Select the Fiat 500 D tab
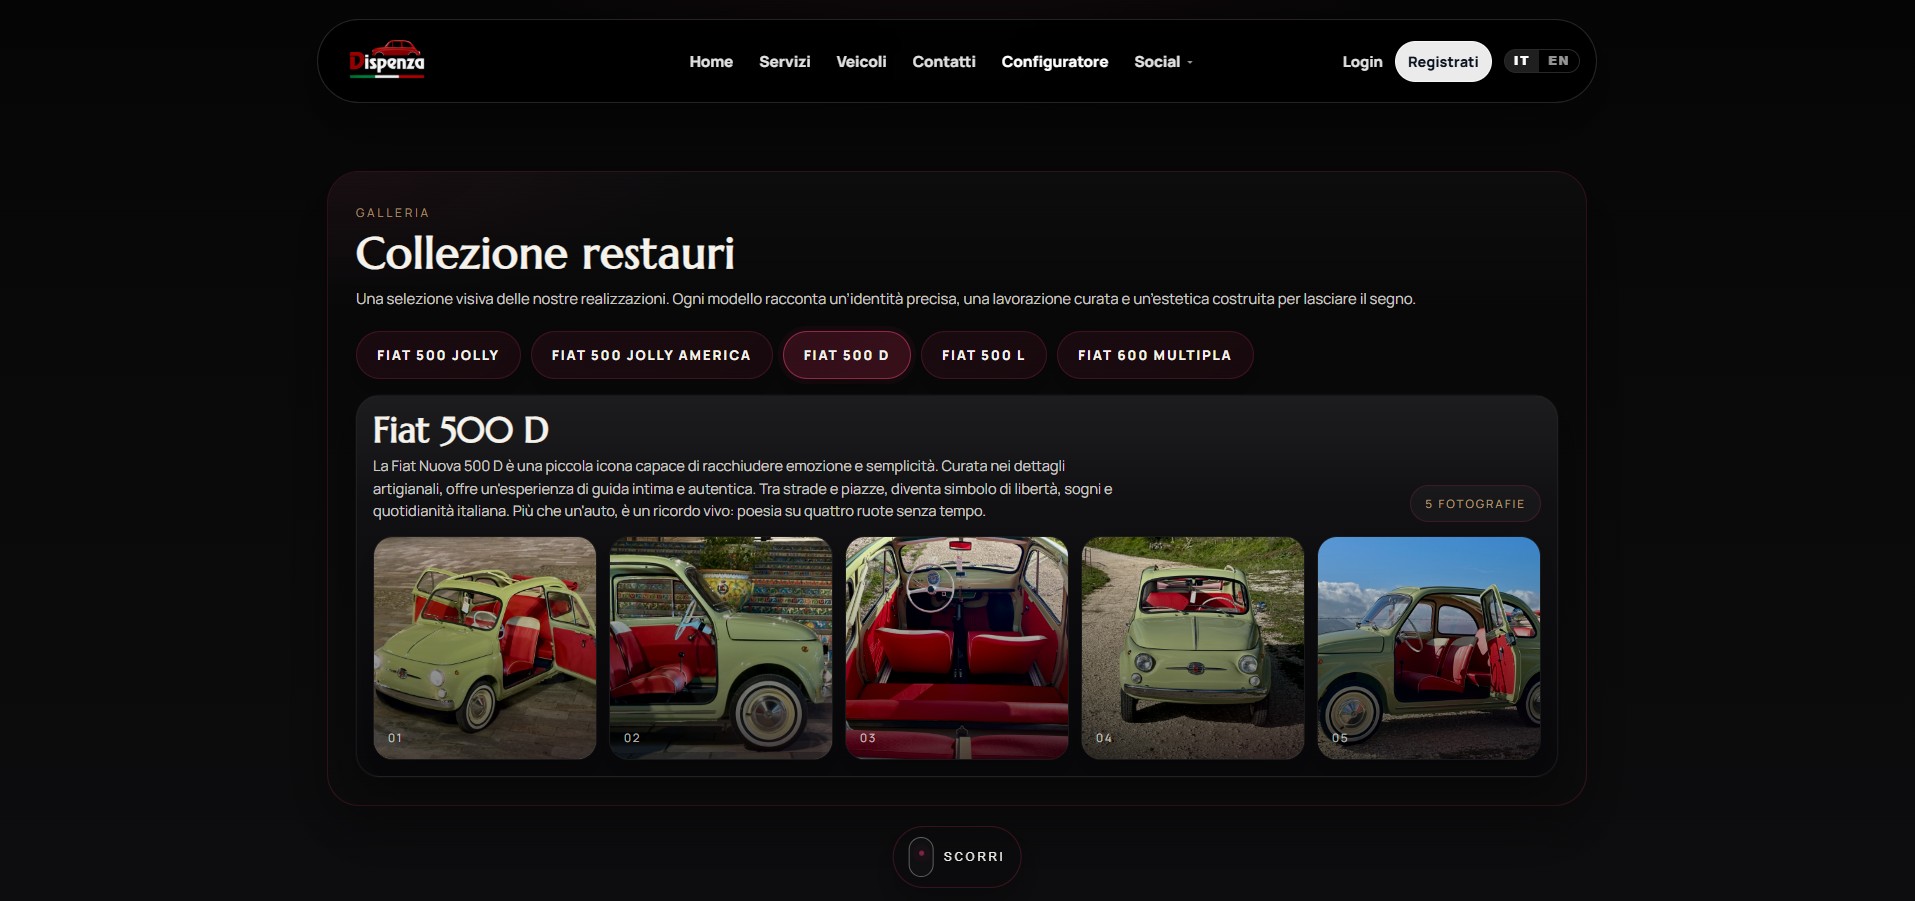1915x901 pixels. pos(846,355)
